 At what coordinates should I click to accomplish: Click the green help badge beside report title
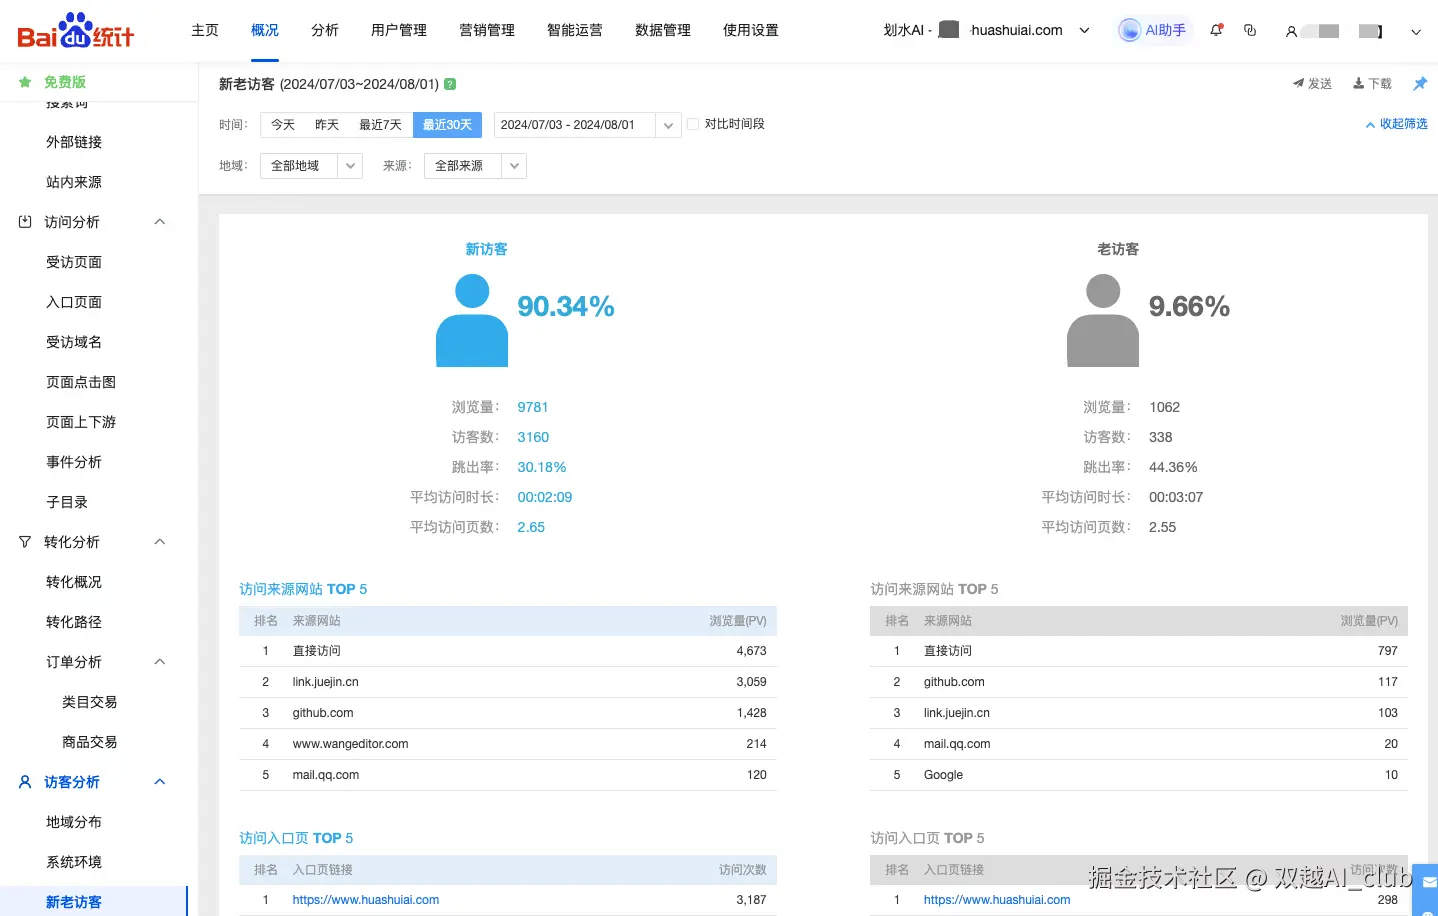[x=450, y=84]
